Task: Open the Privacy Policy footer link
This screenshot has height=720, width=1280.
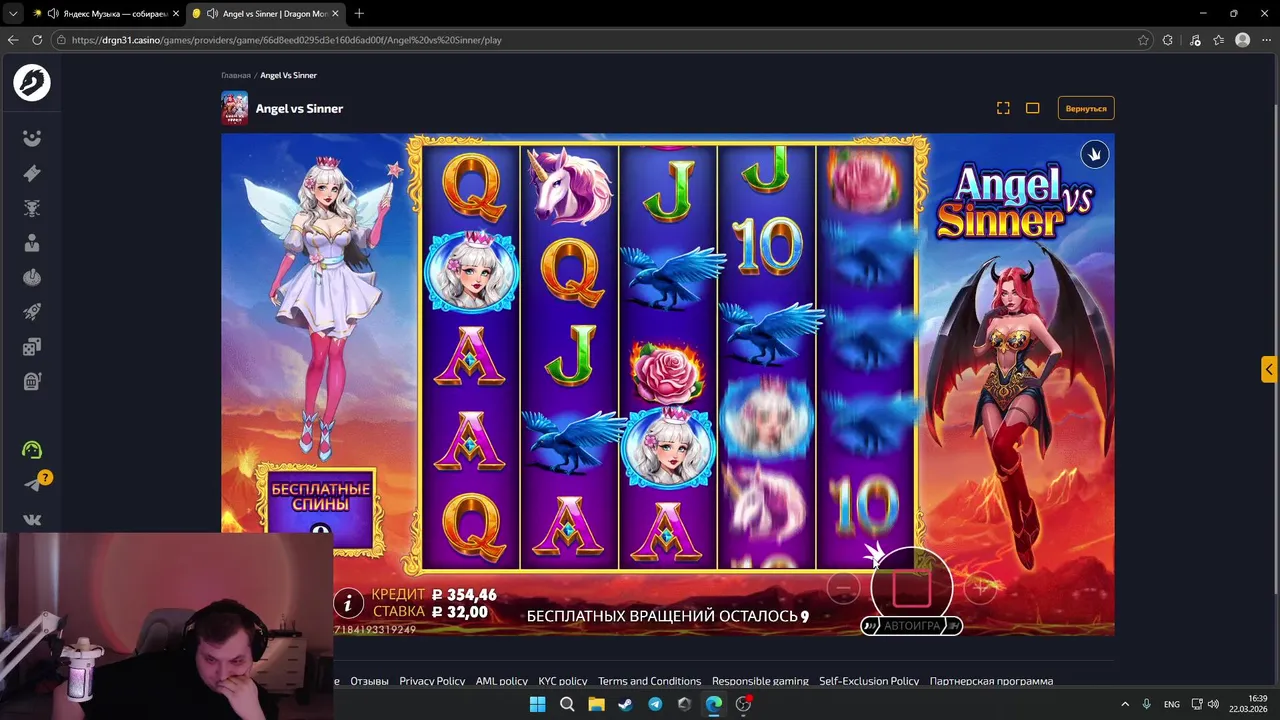Action: click(432, 681)
